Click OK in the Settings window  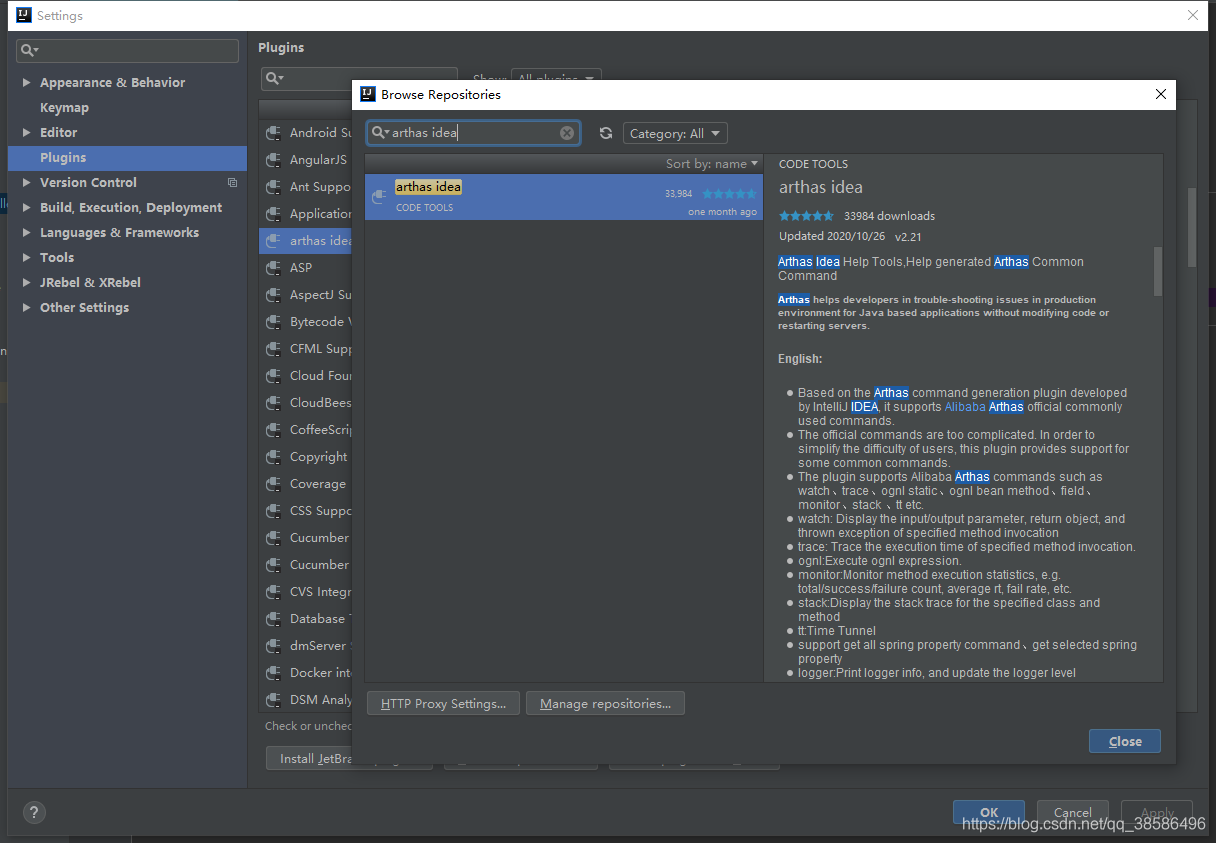click(x=989, y=812)
